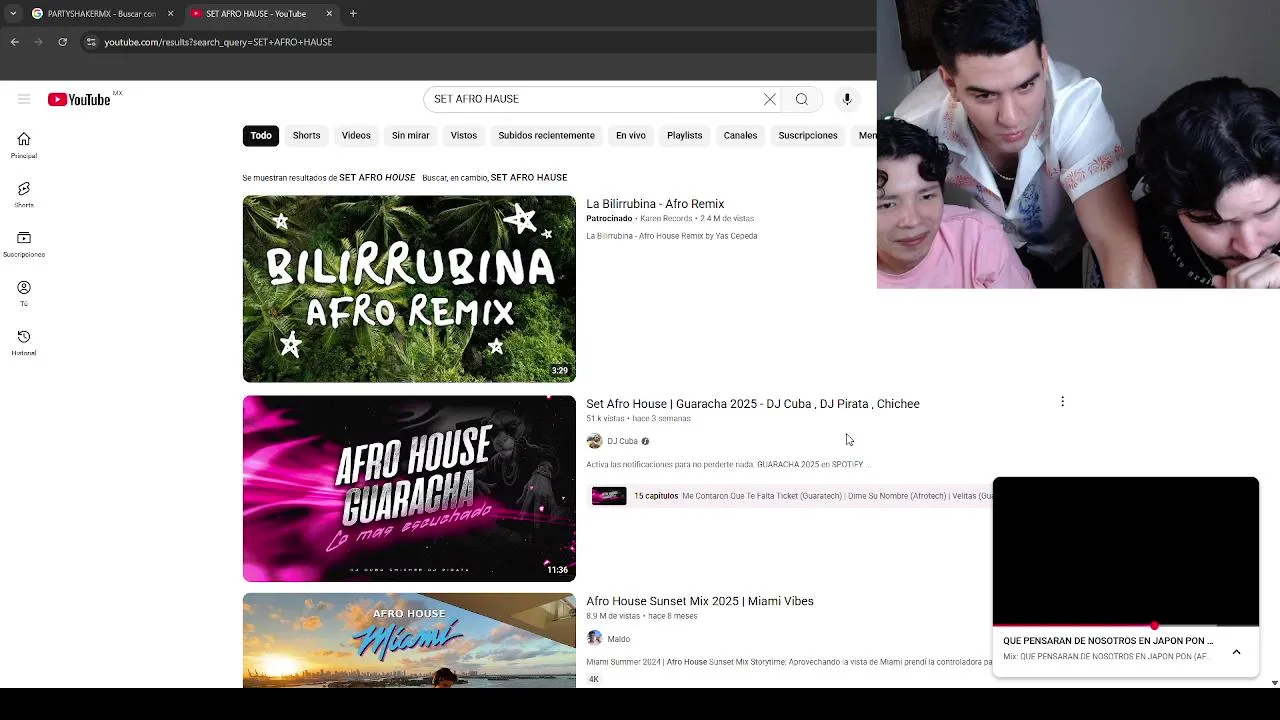Click the 51 k vistas metadata text
The width and height of the screenshot is (1280, 720).
pyautogui.click(x=605, y=419)
